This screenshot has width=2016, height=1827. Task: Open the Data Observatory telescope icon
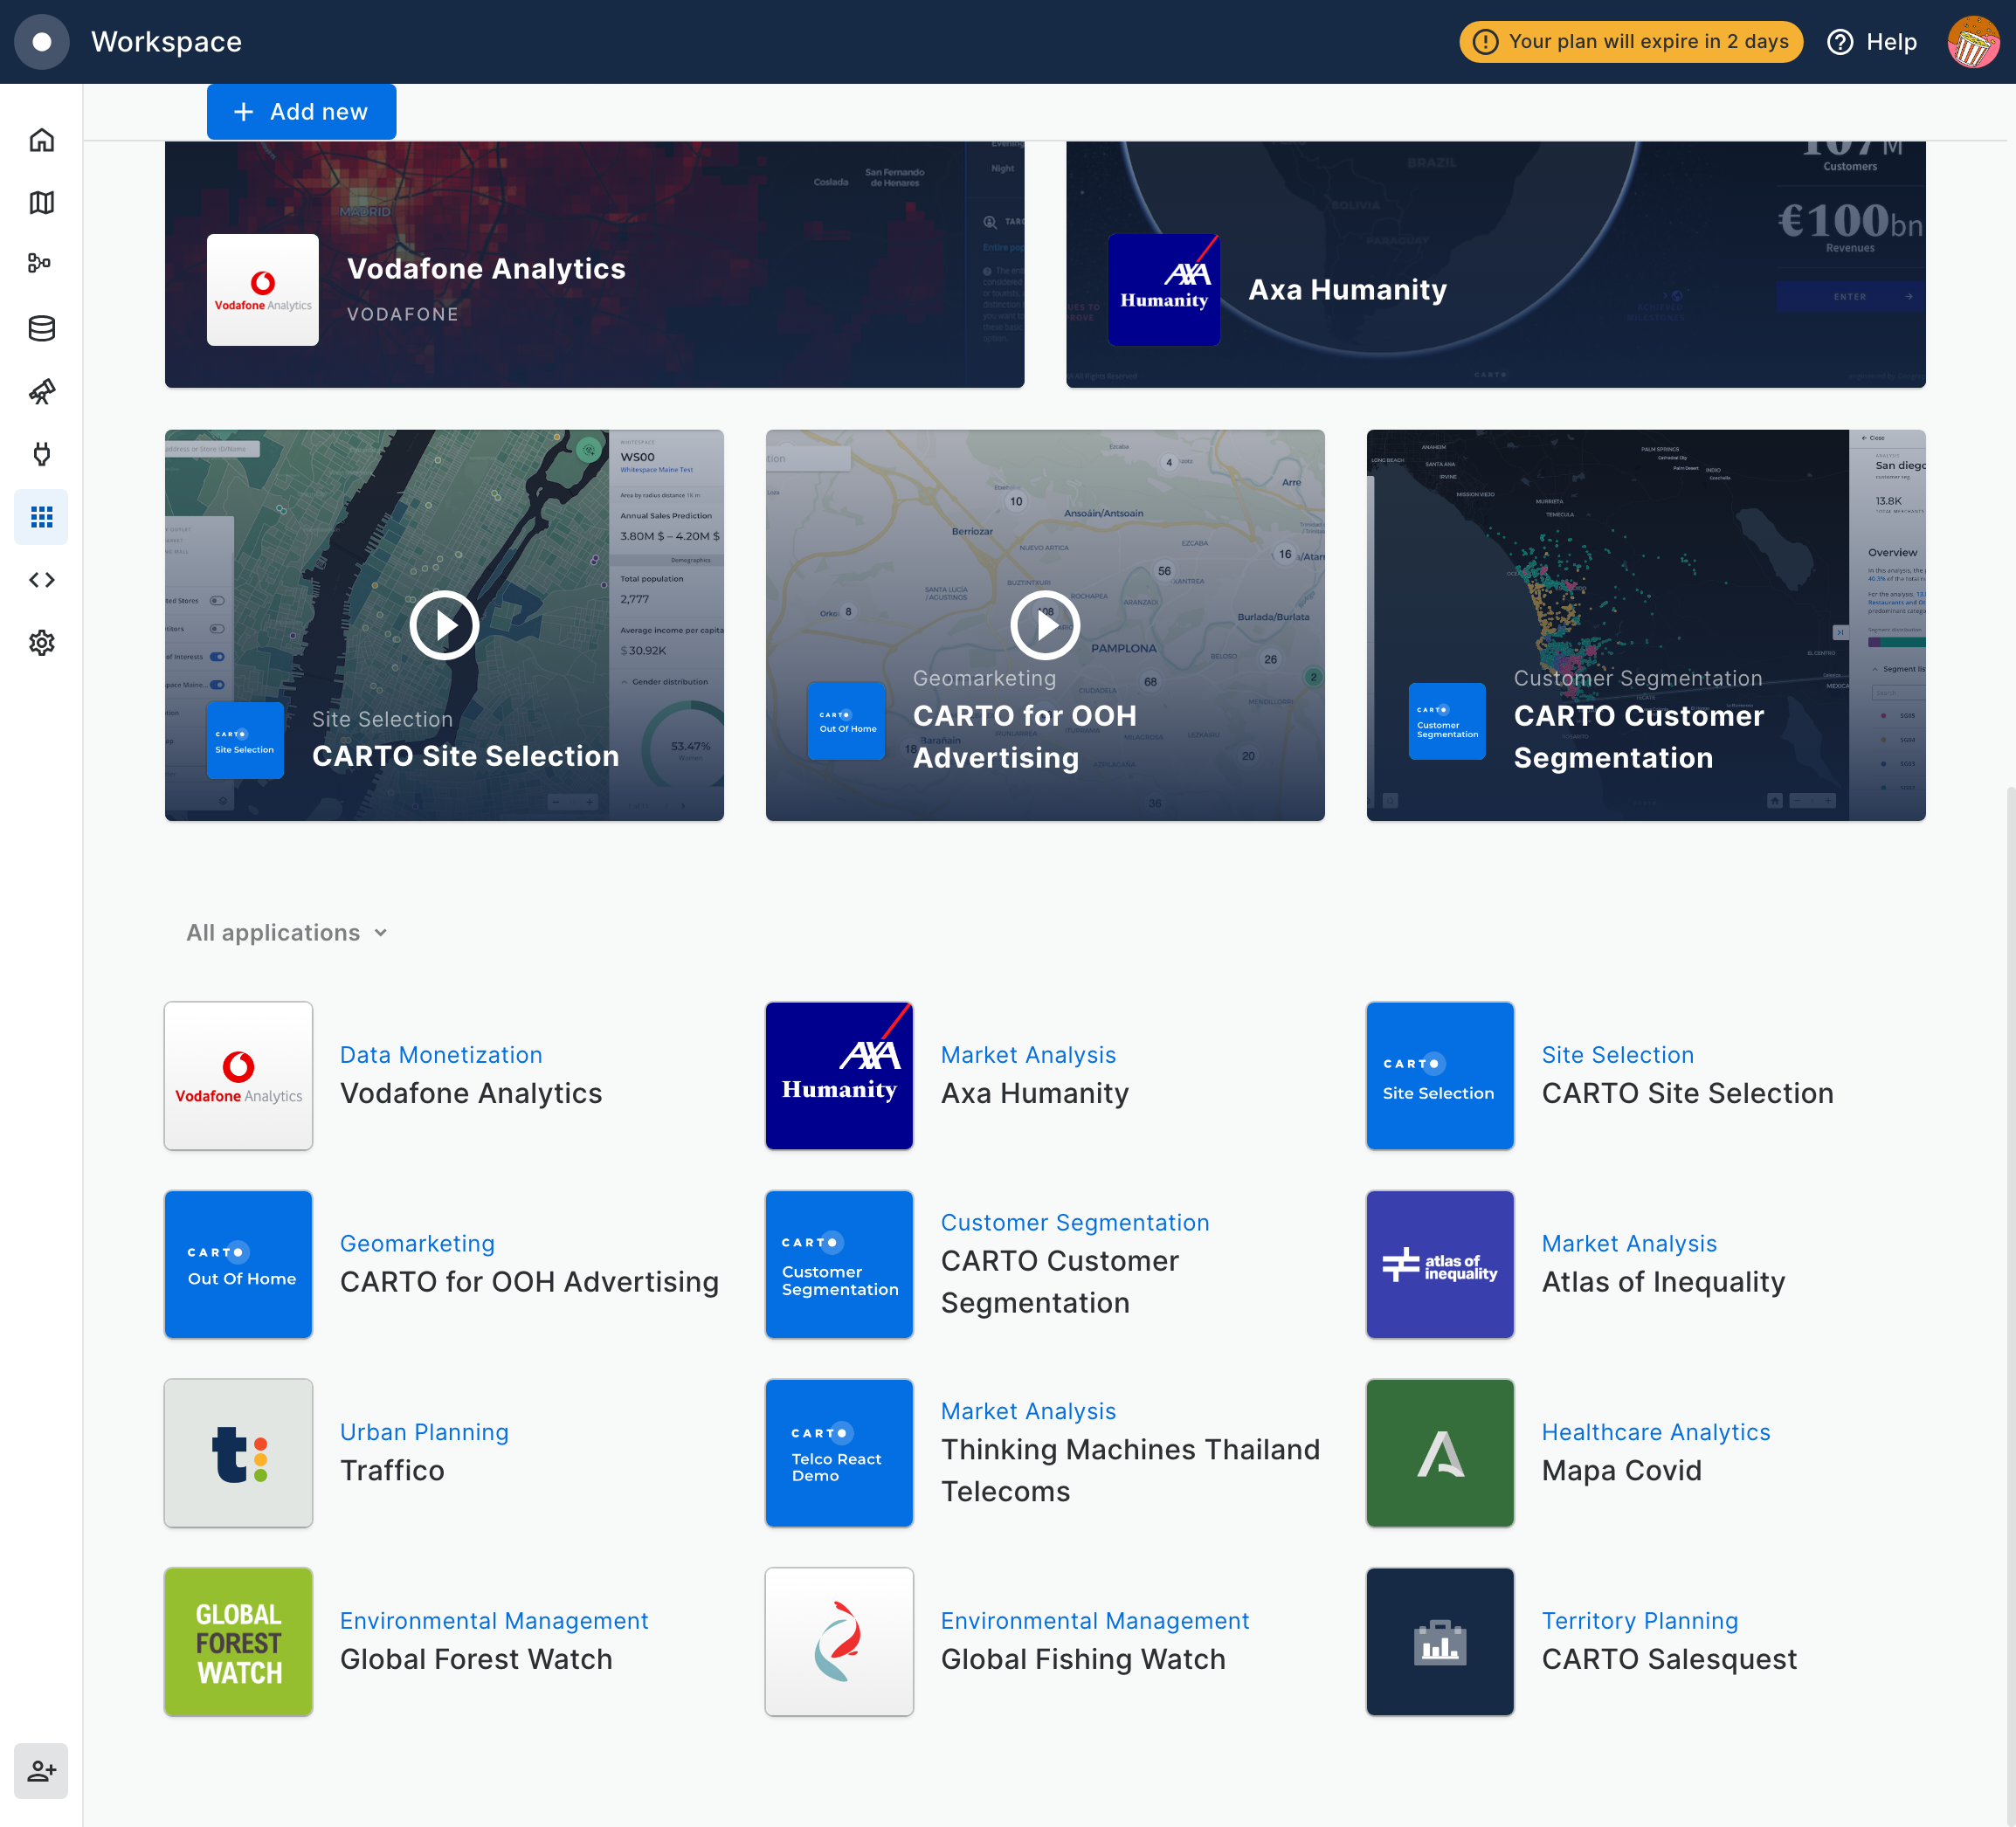click(41, 391)
